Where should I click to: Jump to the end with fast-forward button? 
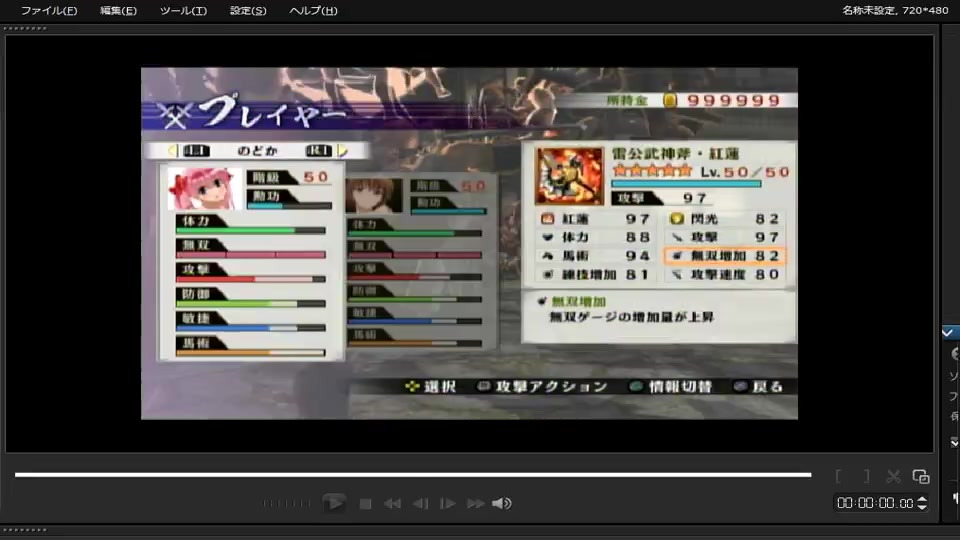pyautogui.click(x=476, y=503)
